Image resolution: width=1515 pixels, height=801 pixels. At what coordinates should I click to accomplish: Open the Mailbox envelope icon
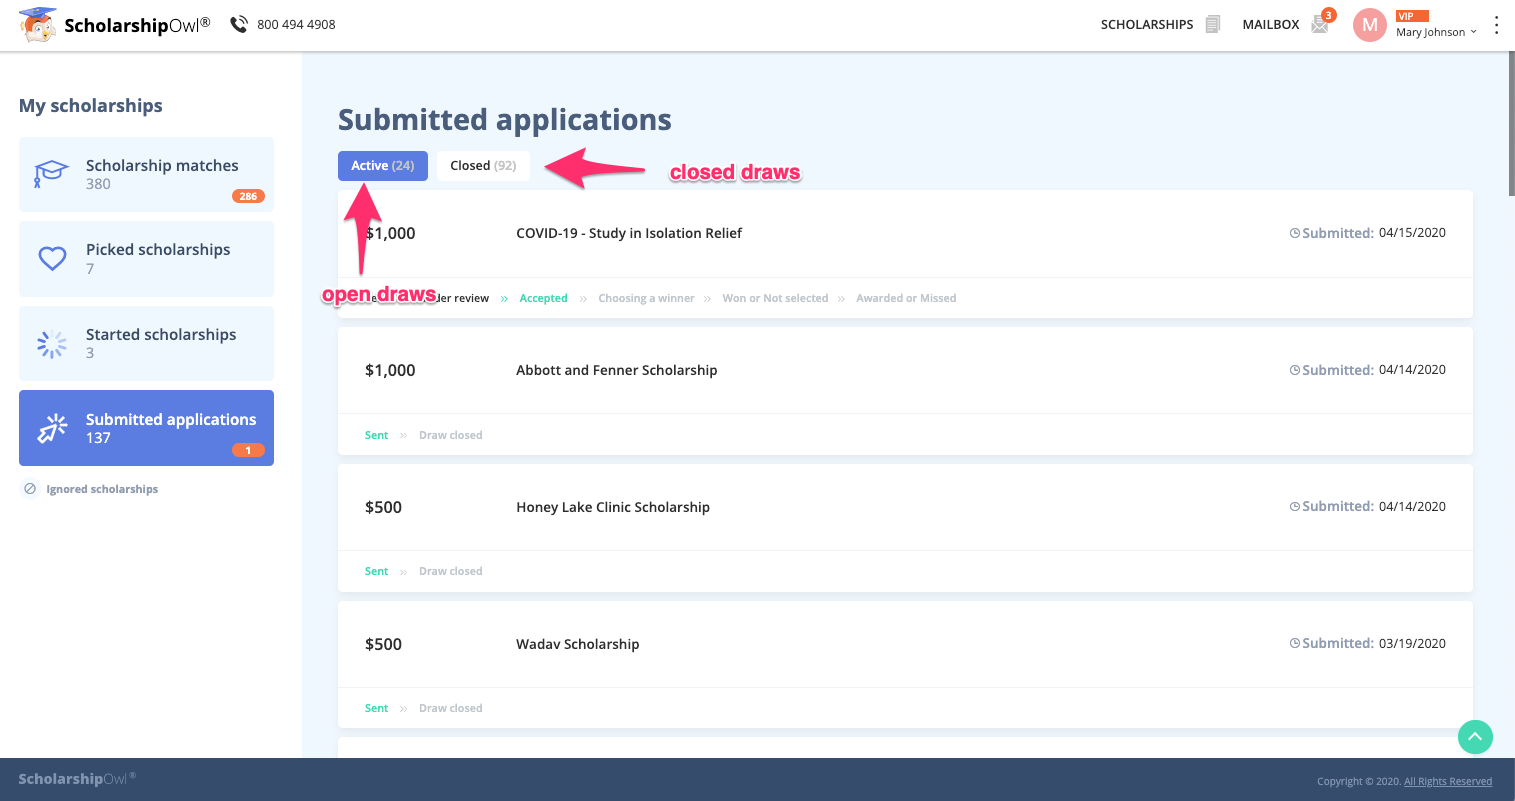pyautogui.click(x=1320, y=25)
